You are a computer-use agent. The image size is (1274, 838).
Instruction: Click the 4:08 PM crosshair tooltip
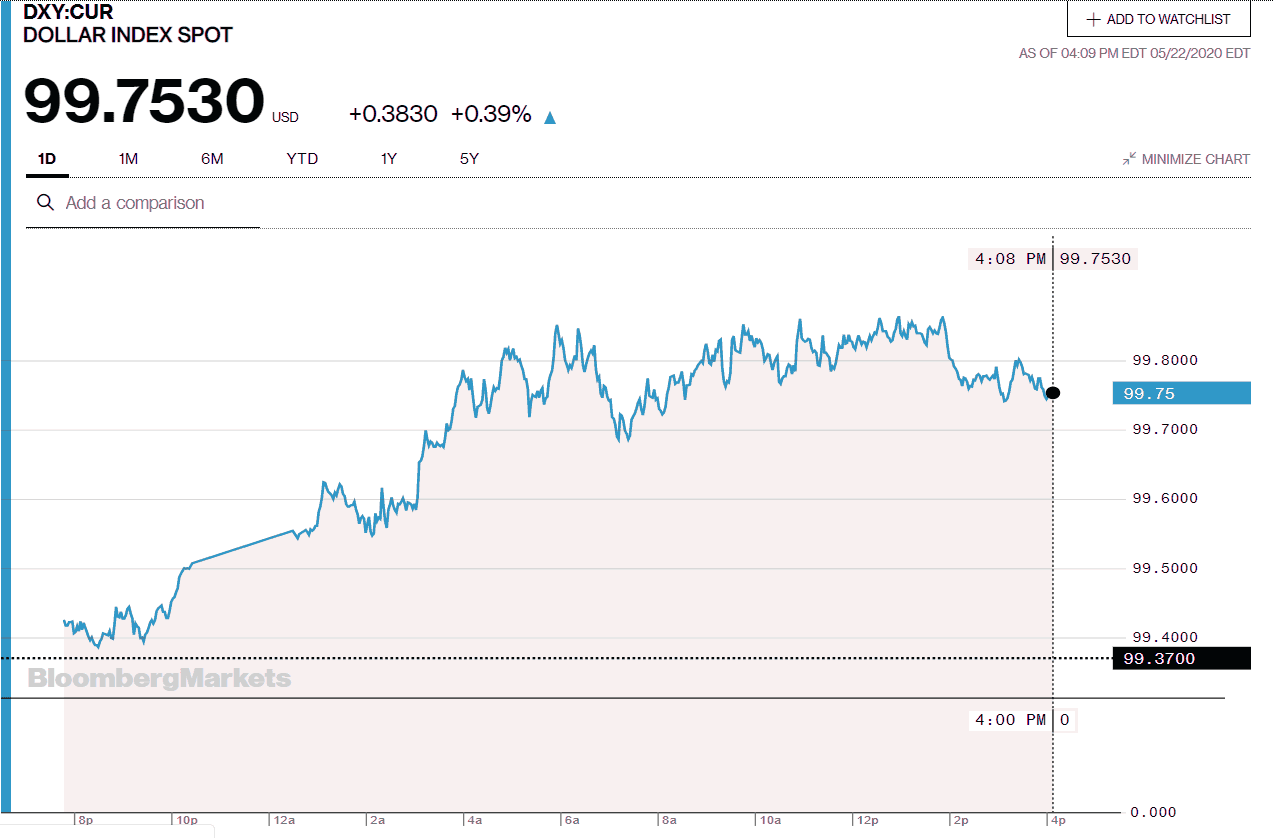tap(1052, 259)
